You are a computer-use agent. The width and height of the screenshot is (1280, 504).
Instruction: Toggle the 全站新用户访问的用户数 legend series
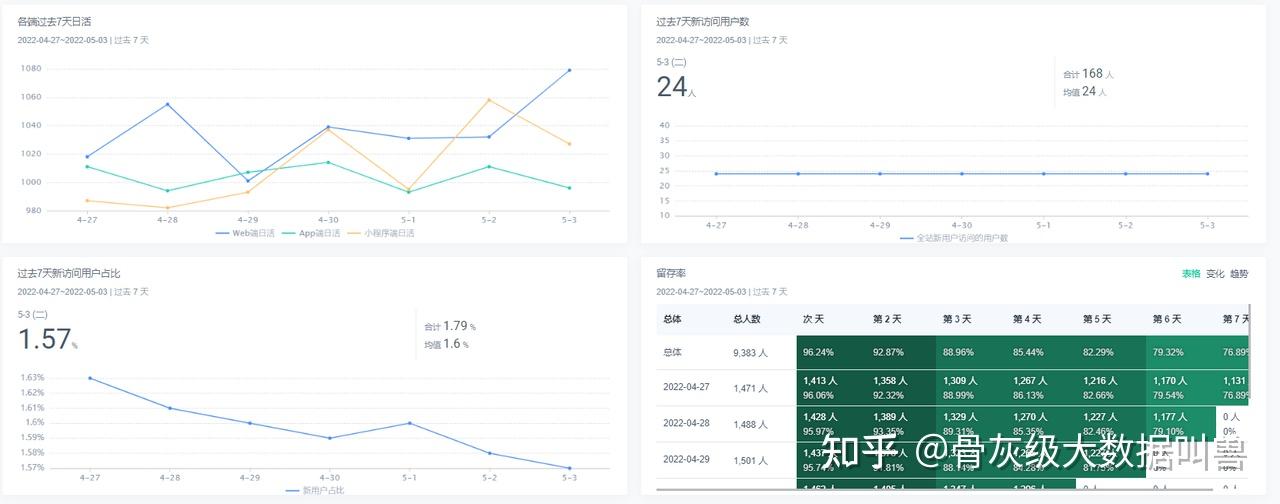point(954,238)
